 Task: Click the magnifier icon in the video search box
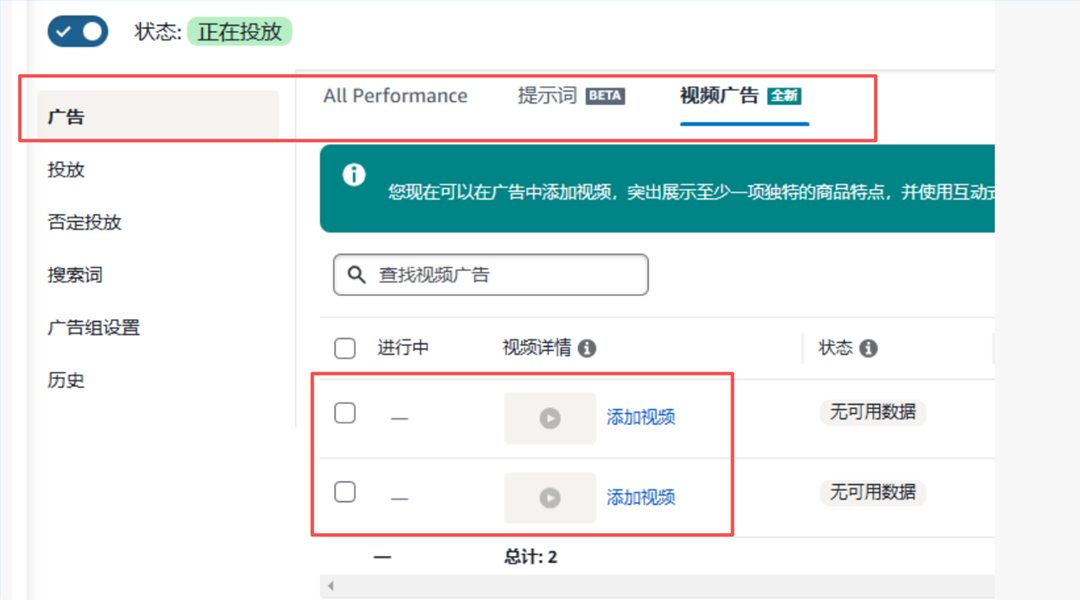[x=357, y=274]
